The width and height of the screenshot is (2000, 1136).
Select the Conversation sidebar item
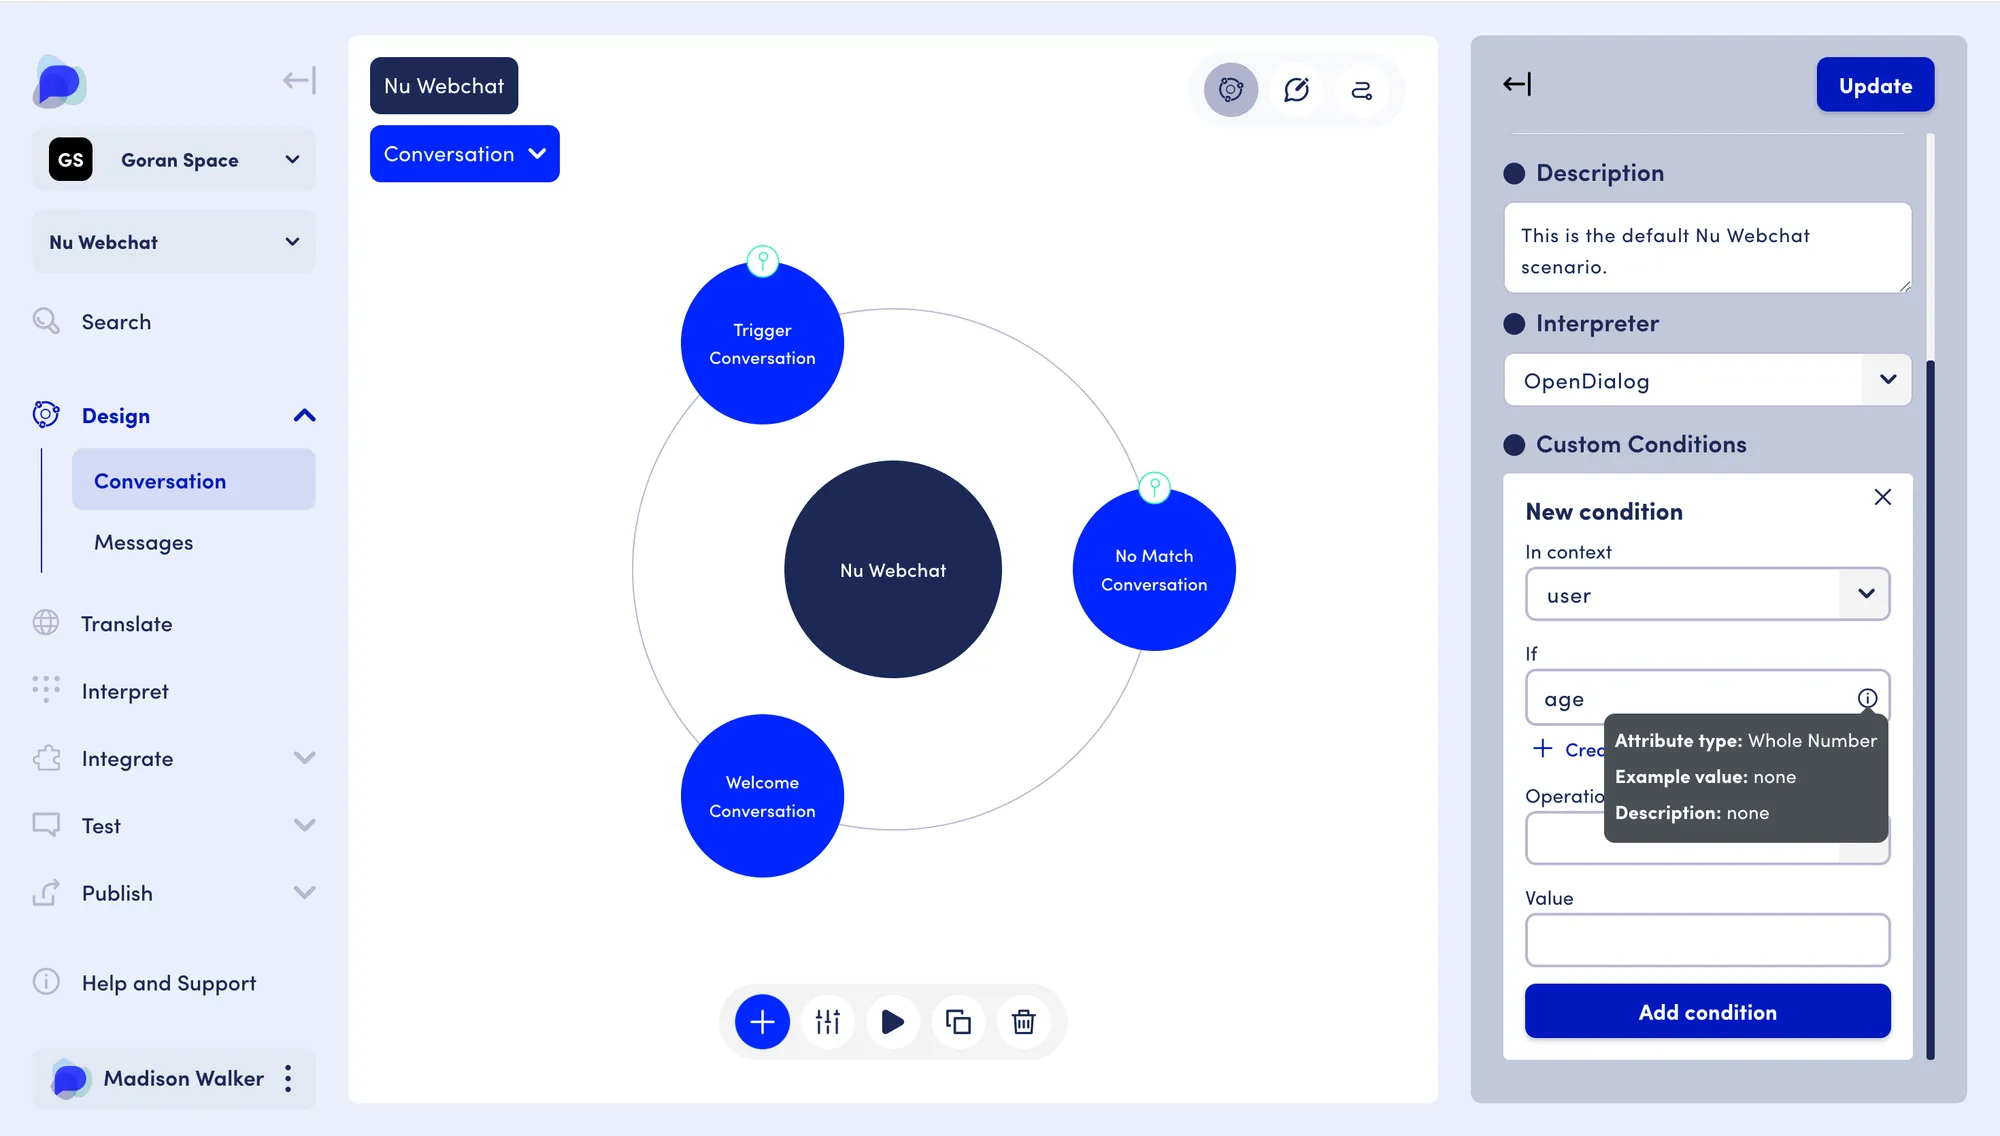[x=193, y=480]
